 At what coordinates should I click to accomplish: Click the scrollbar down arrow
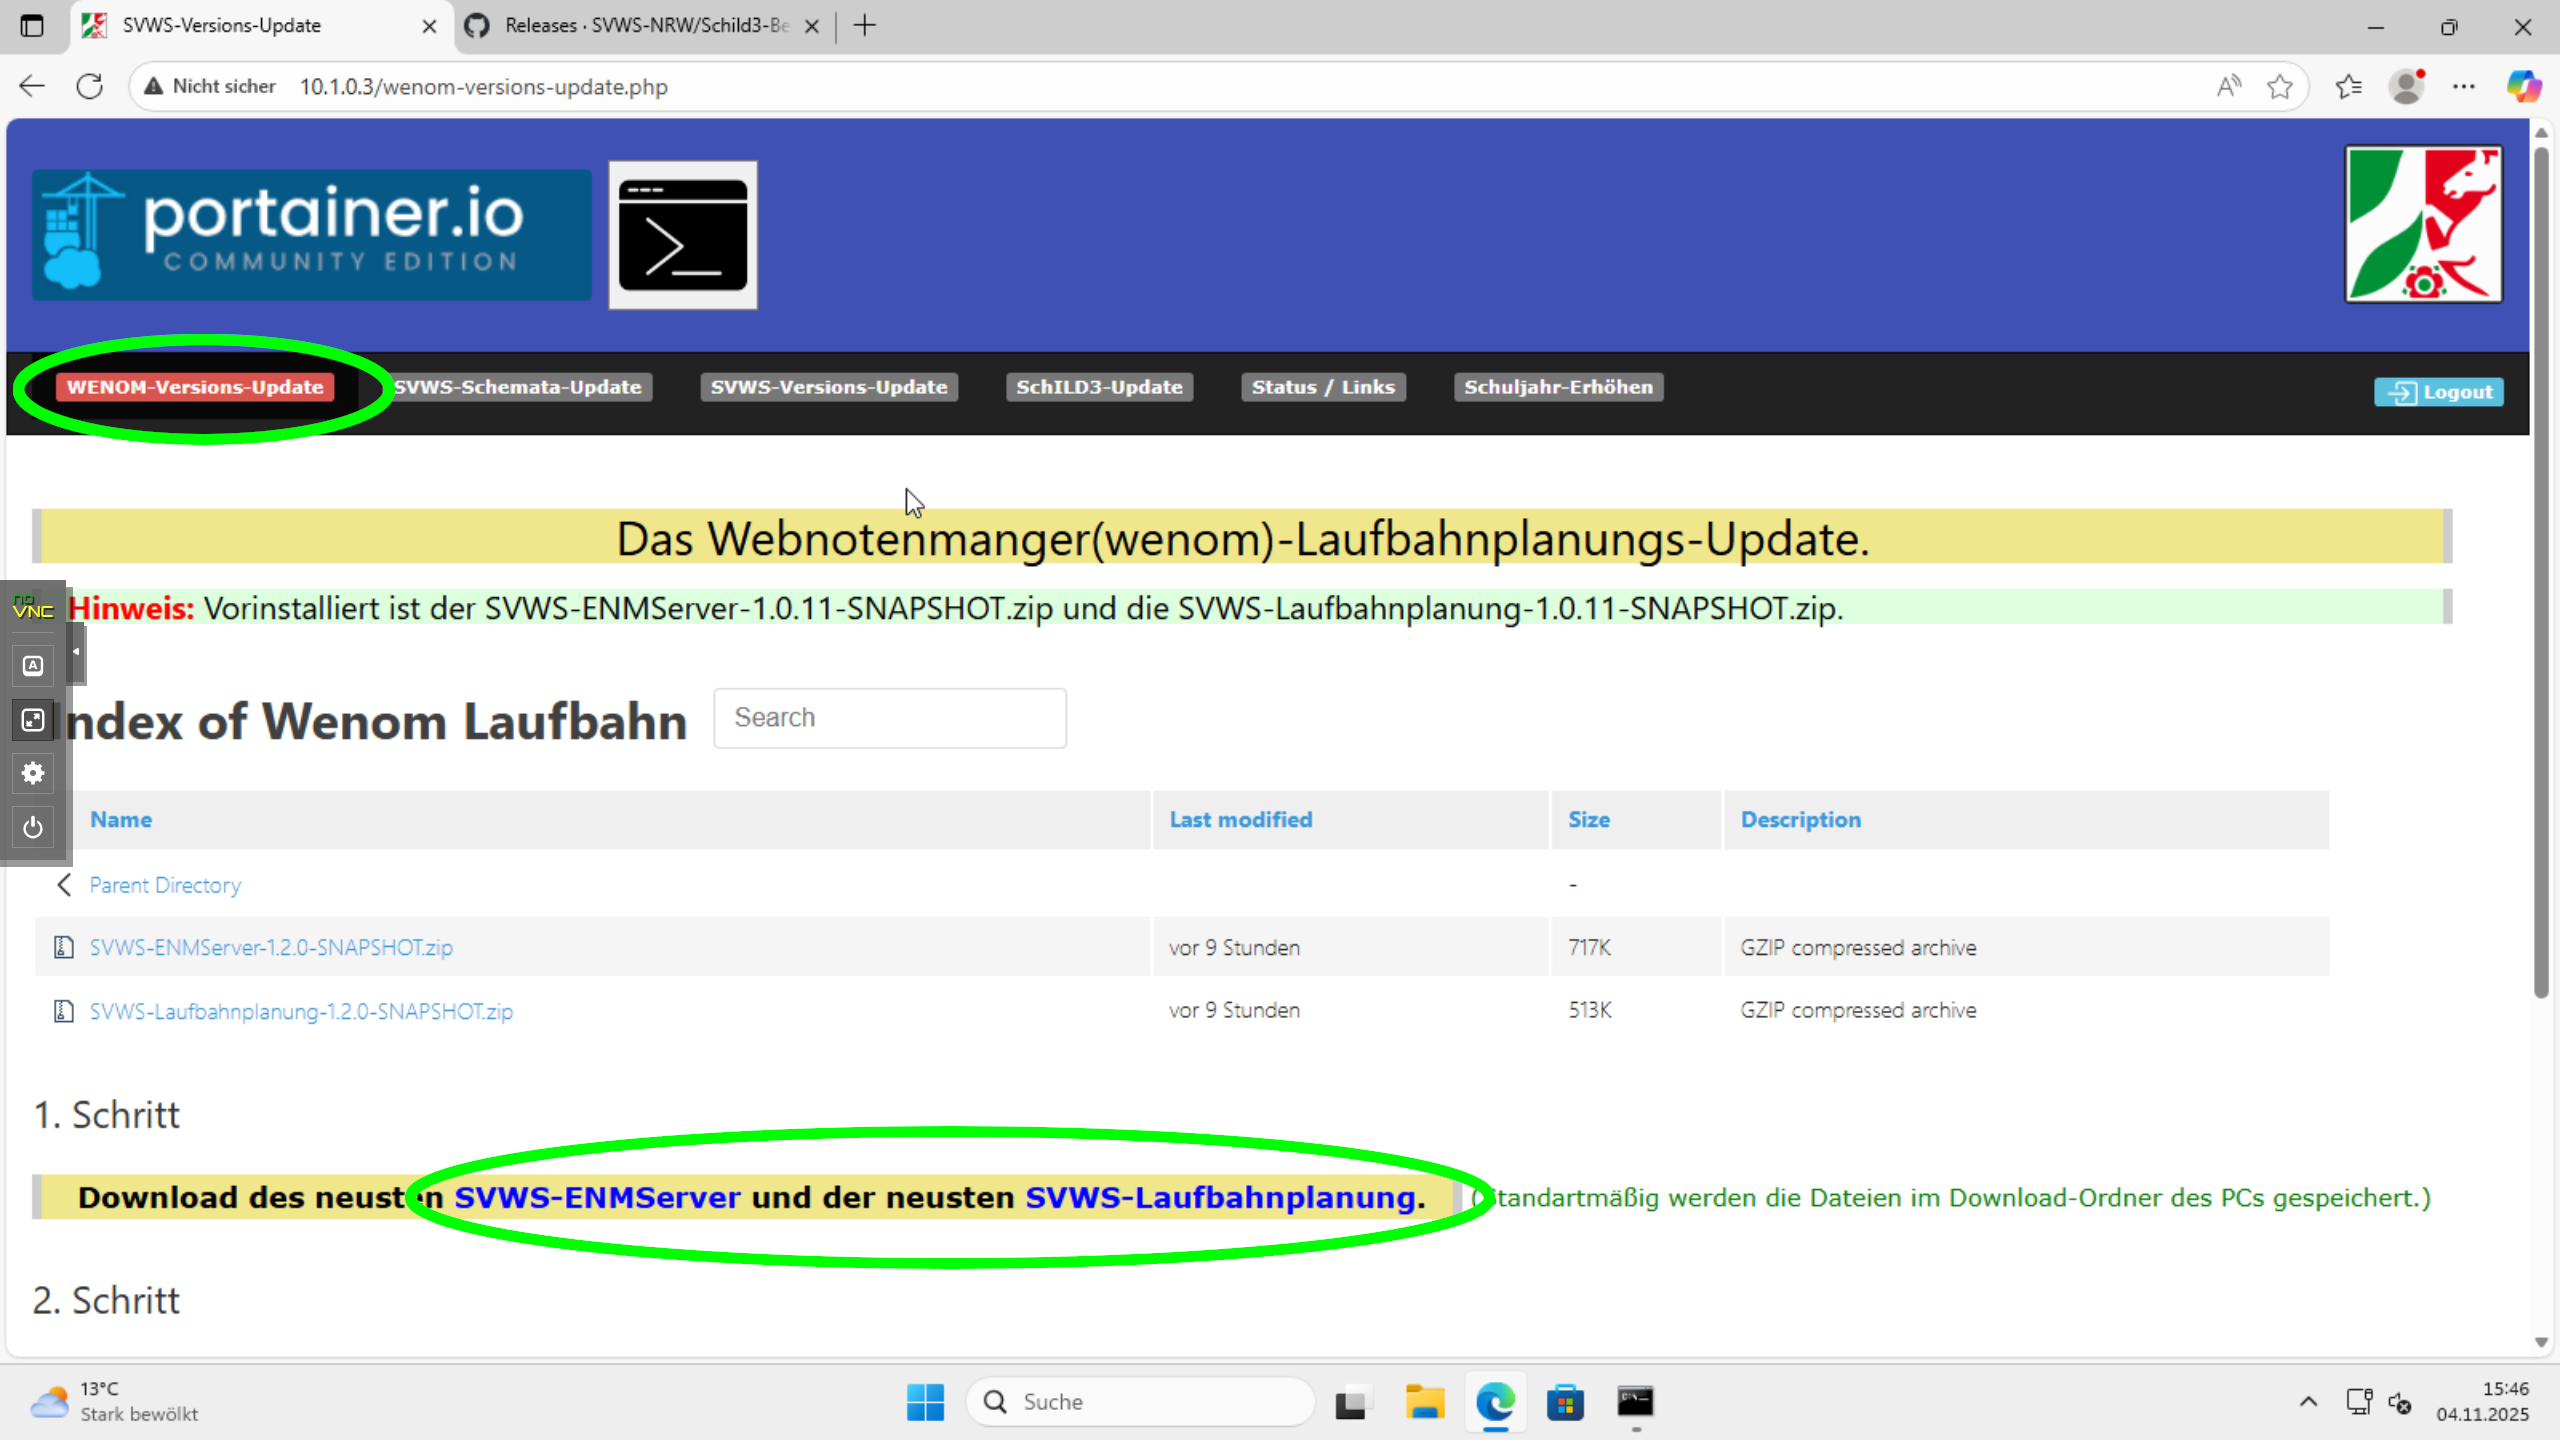click(x=2541, y=1342)
